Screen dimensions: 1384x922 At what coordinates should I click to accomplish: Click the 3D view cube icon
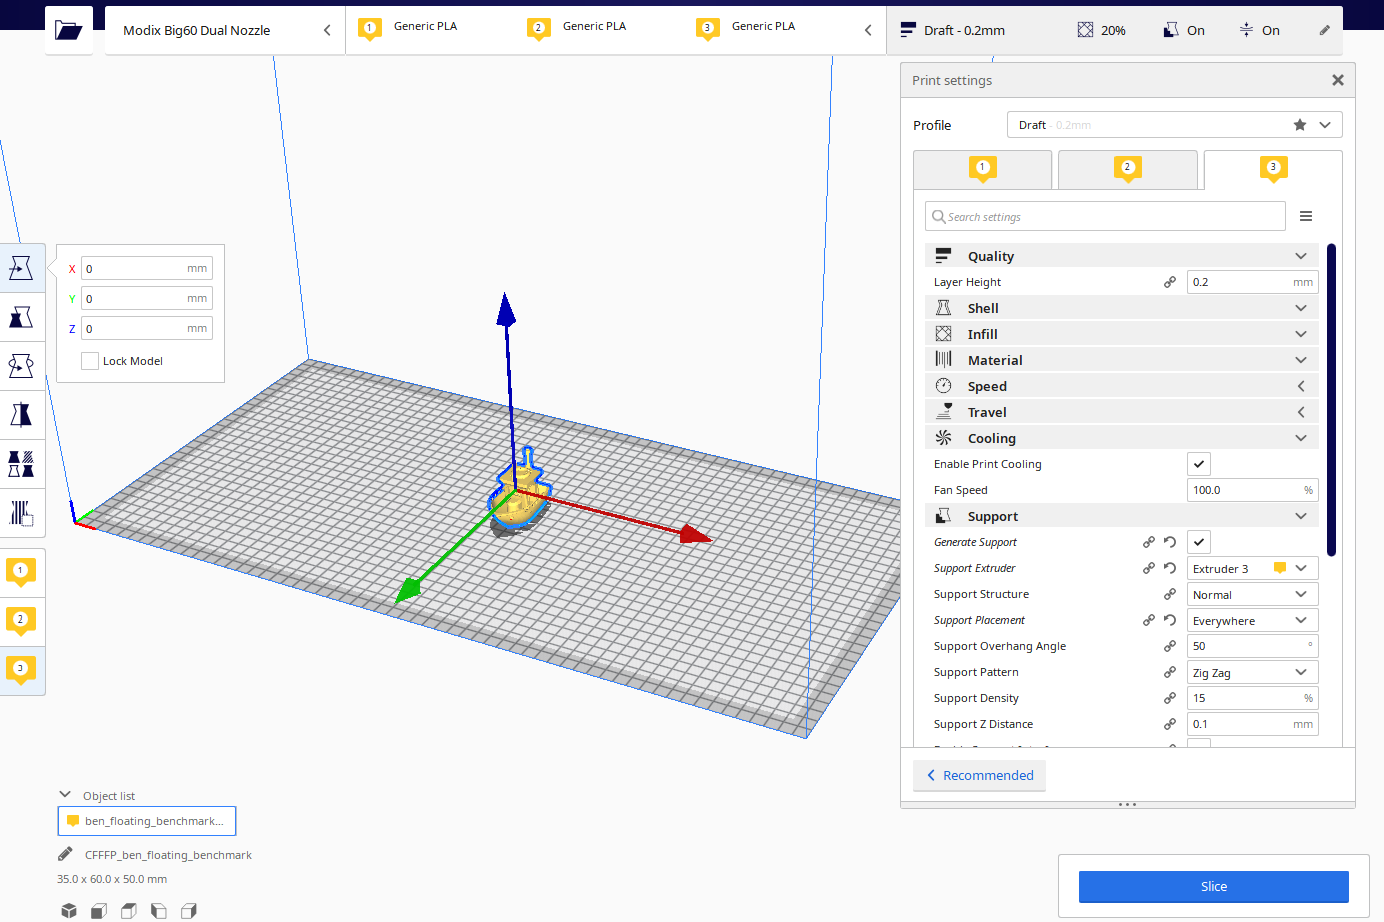coord(69,910)
